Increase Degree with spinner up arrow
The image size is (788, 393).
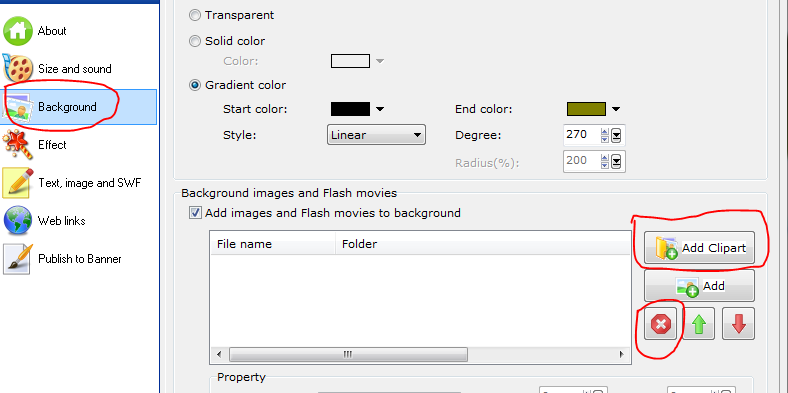click(605, 132)
